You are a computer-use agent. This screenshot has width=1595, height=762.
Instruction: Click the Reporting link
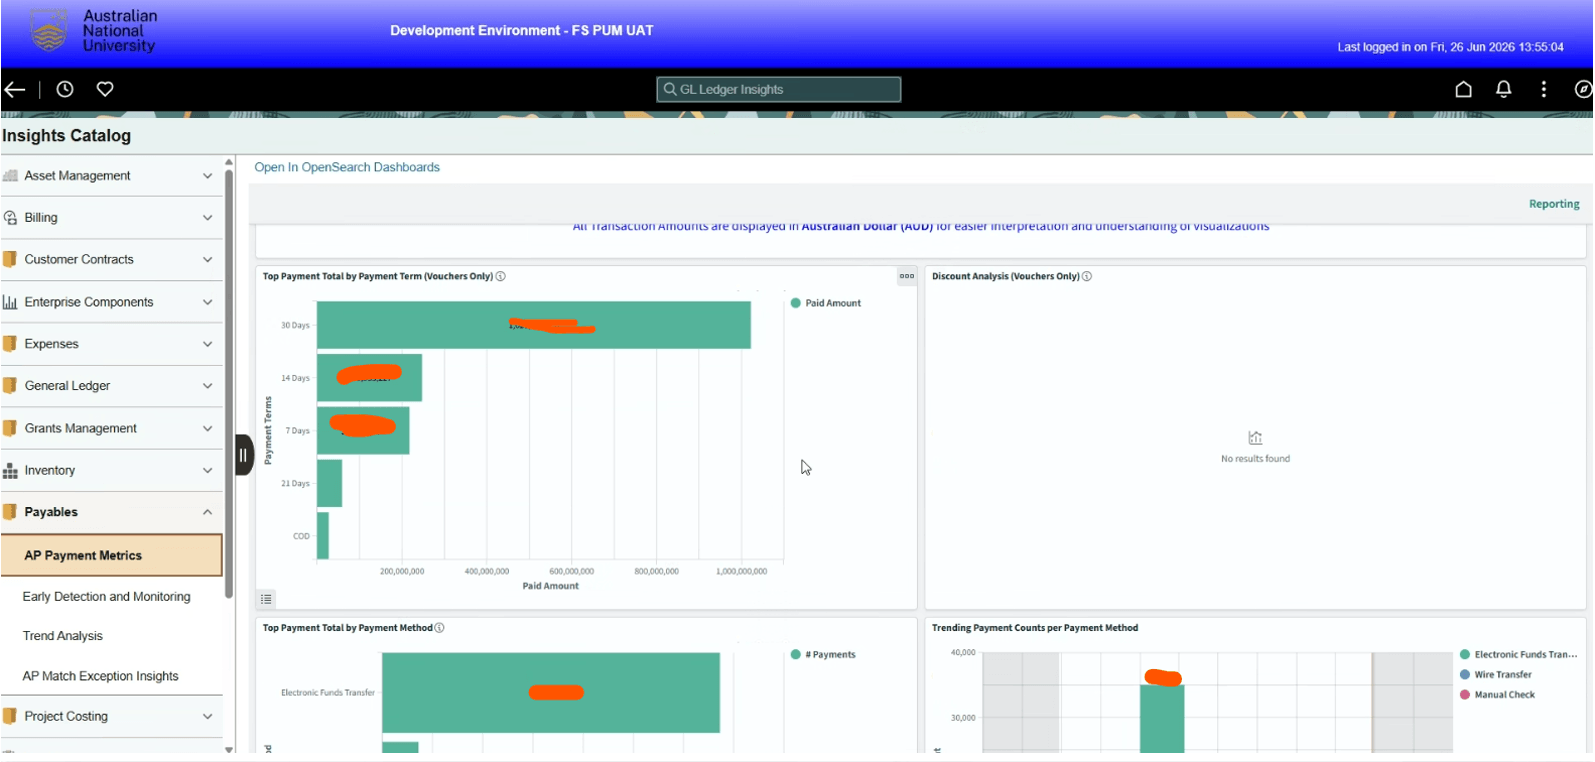1554,204
